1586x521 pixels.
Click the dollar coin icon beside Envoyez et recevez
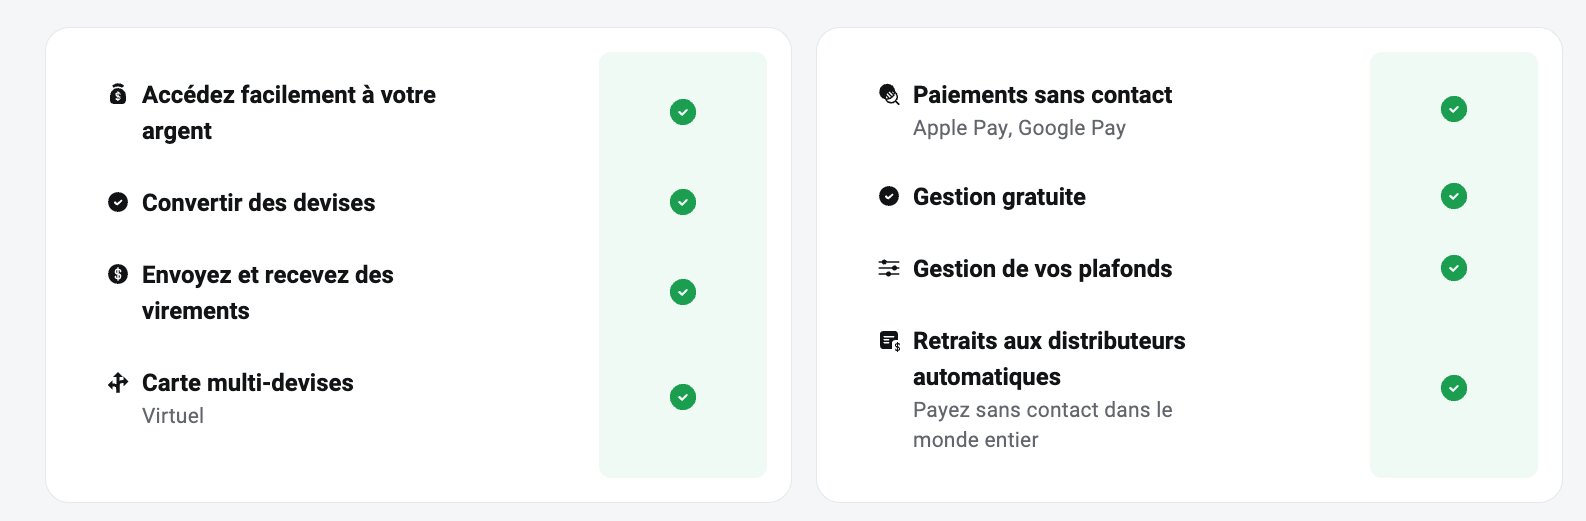pyautogui.click(x=118, y=274)
